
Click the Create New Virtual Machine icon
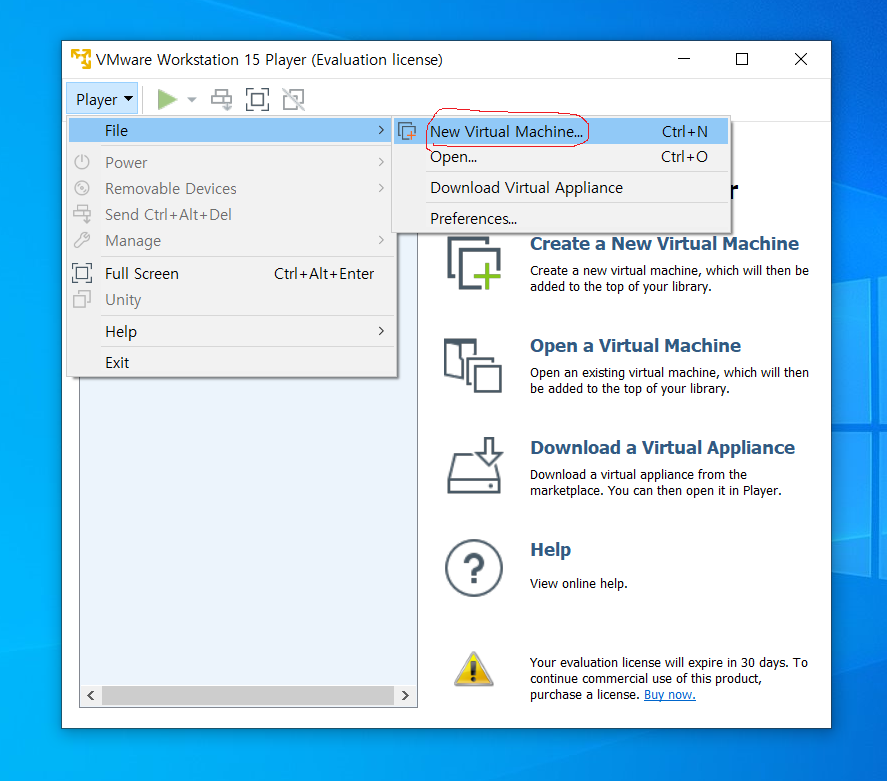[474, 263]
